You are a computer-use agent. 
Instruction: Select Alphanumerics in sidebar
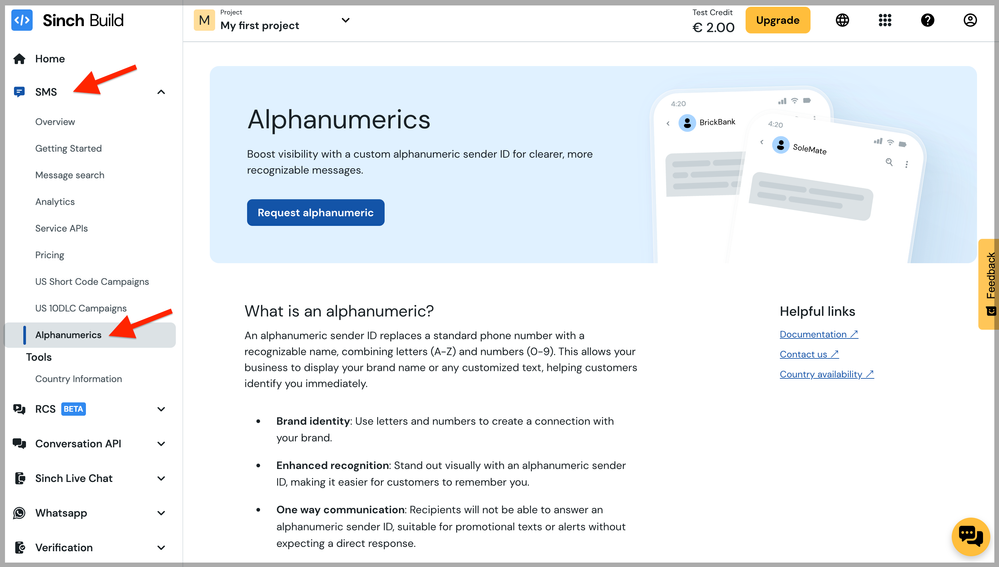90,335
